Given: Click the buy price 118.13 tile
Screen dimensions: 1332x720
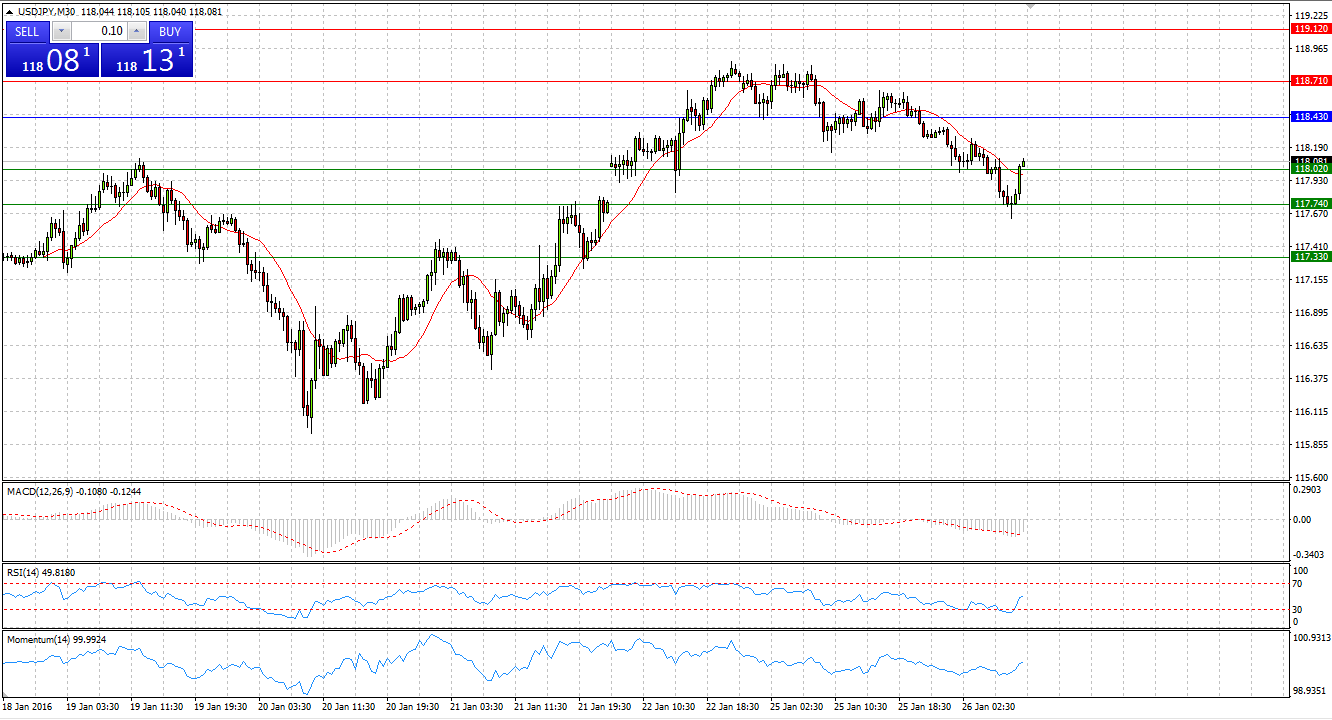Looking at the screenshot, I should pyautogui.click(x=147, y=59).
